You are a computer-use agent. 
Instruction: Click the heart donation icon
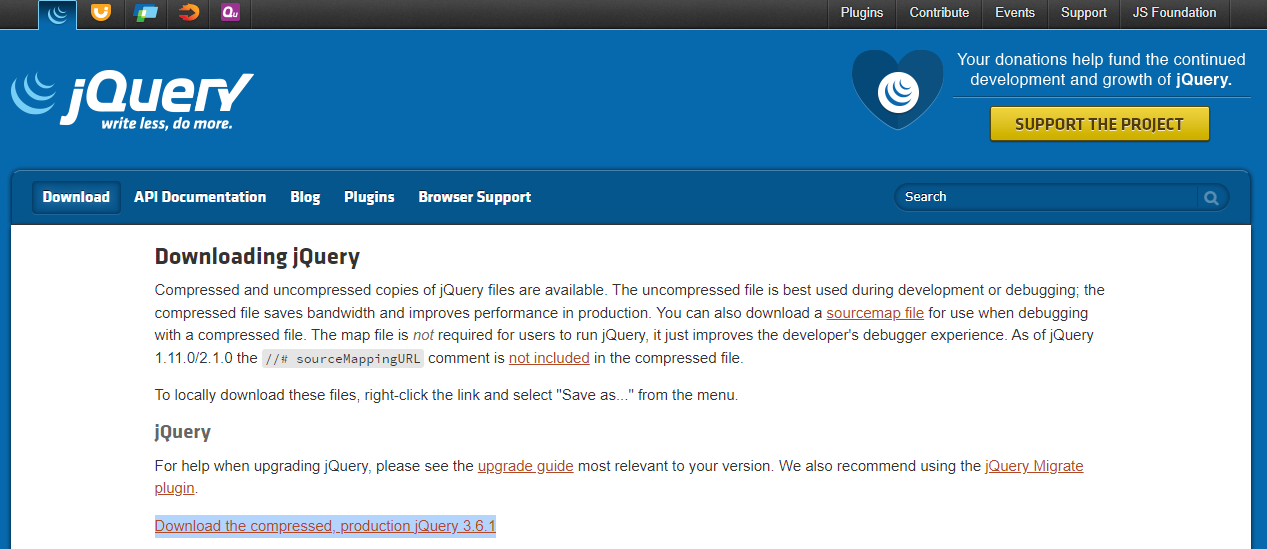[x=897, y=89]
